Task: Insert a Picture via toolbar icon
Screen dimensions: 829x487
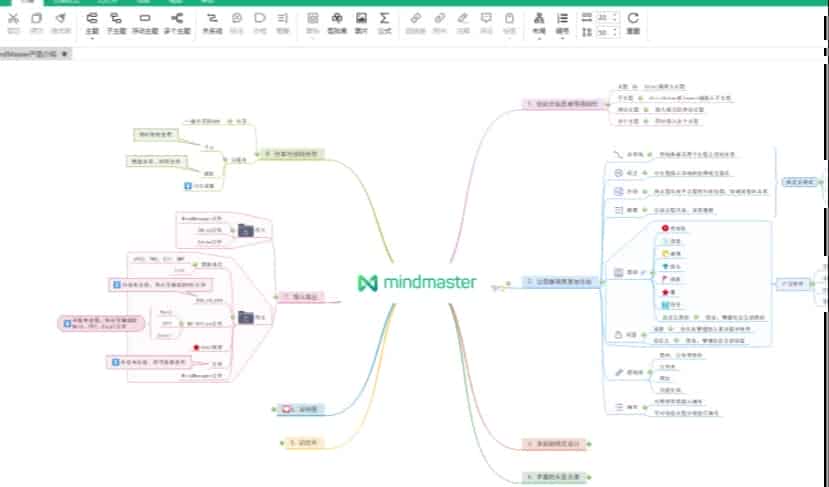Action: pyautogui.click(x=361, y=19)
